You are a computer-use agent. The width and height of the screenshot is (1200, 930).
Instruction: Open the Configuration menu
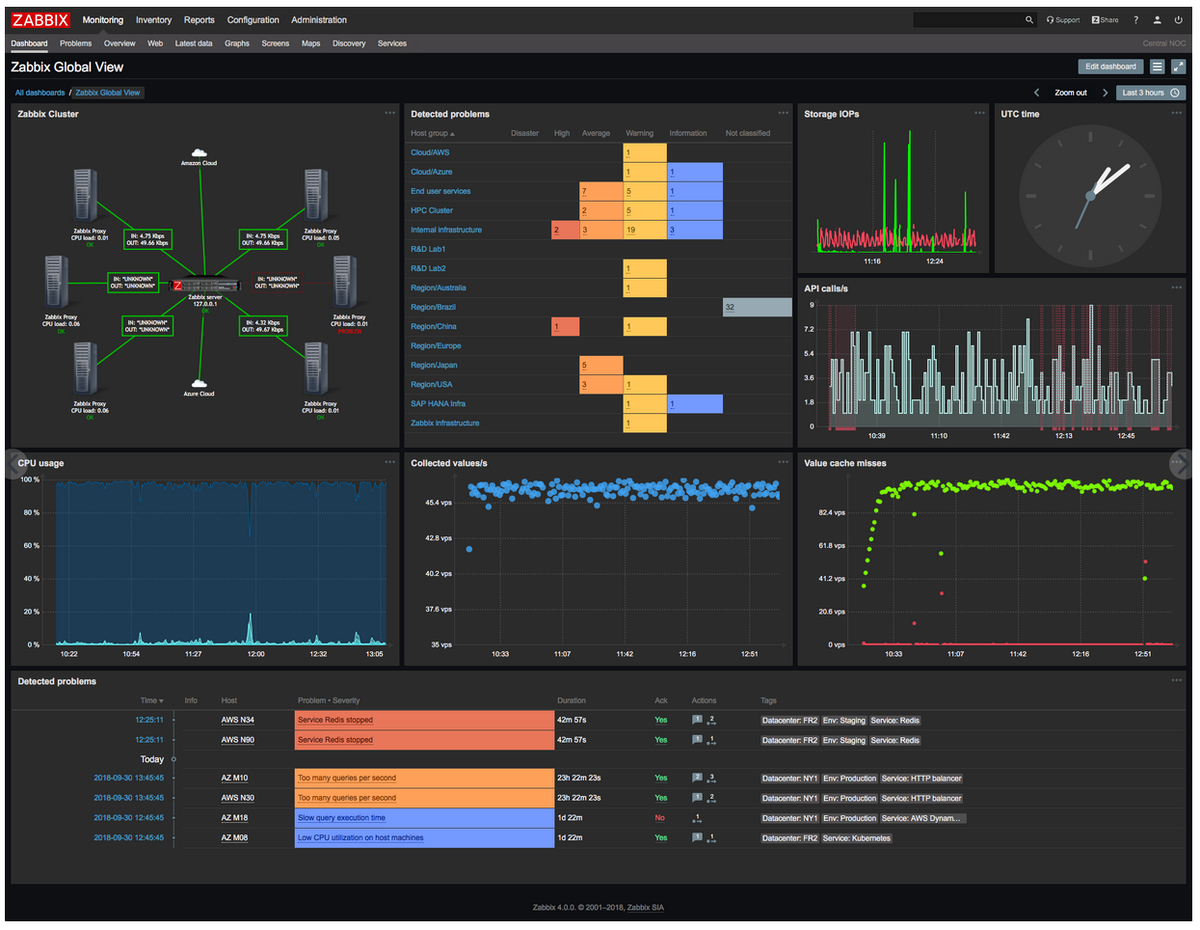(253, 20)
